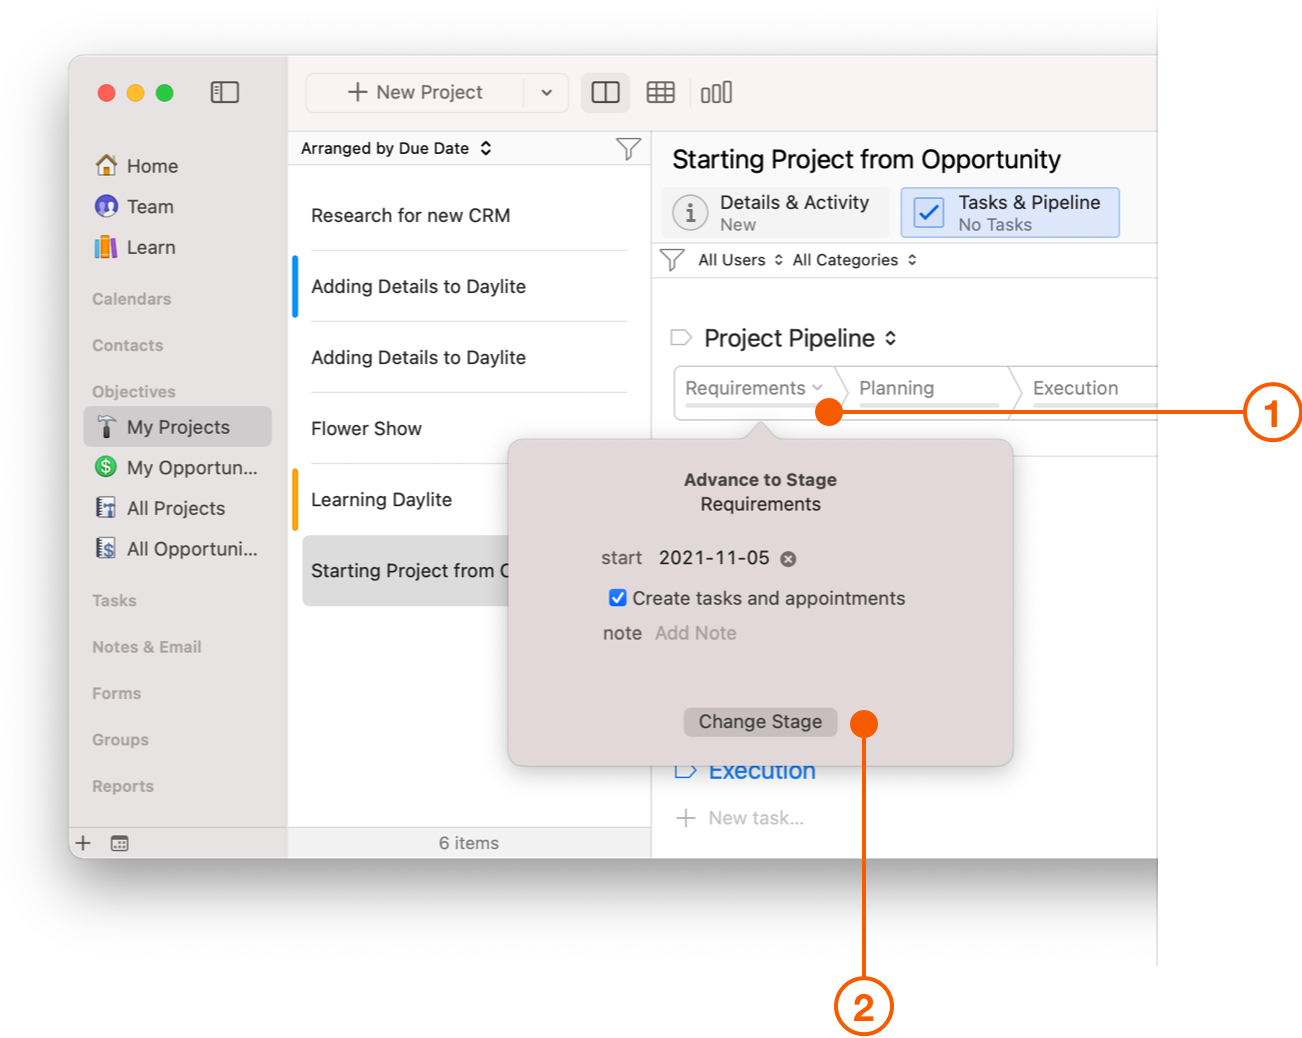Uncheck Create tasks and appointments
Screen dimensions: 1302x1038
(x=618, y=598)
